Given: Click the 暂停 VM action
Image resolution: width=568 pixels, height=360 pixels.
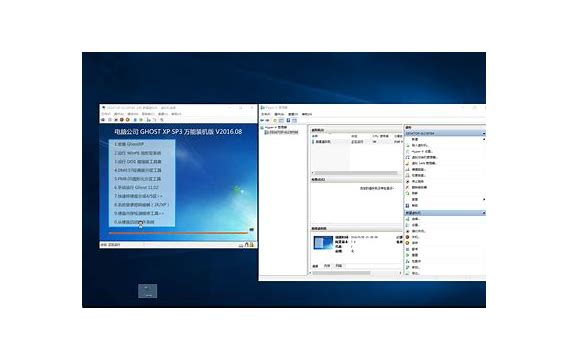Looking at the screenshot, I should coord(415,249).
